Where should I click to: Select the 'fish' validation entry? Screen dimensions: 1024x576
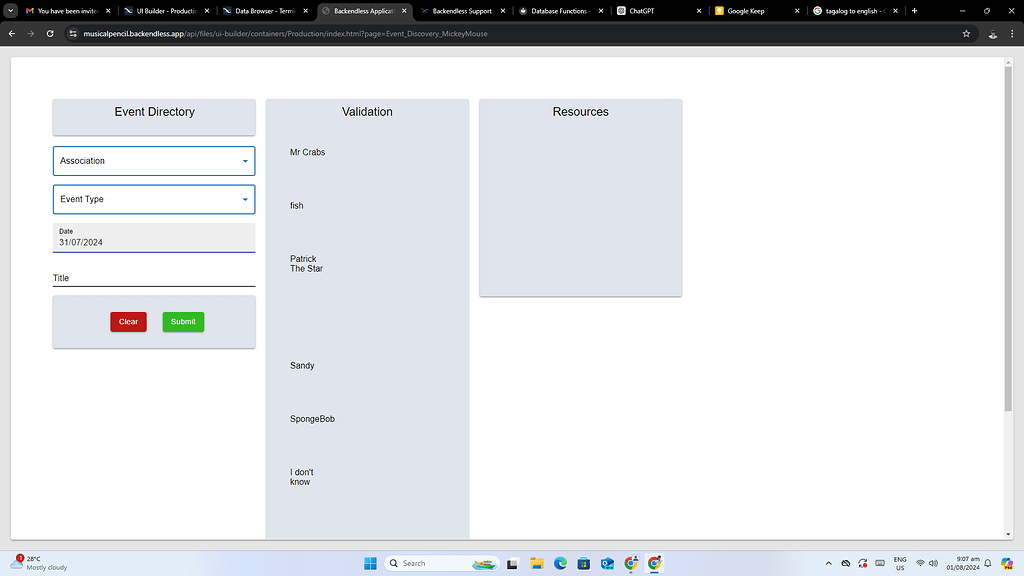pos(296,206)
